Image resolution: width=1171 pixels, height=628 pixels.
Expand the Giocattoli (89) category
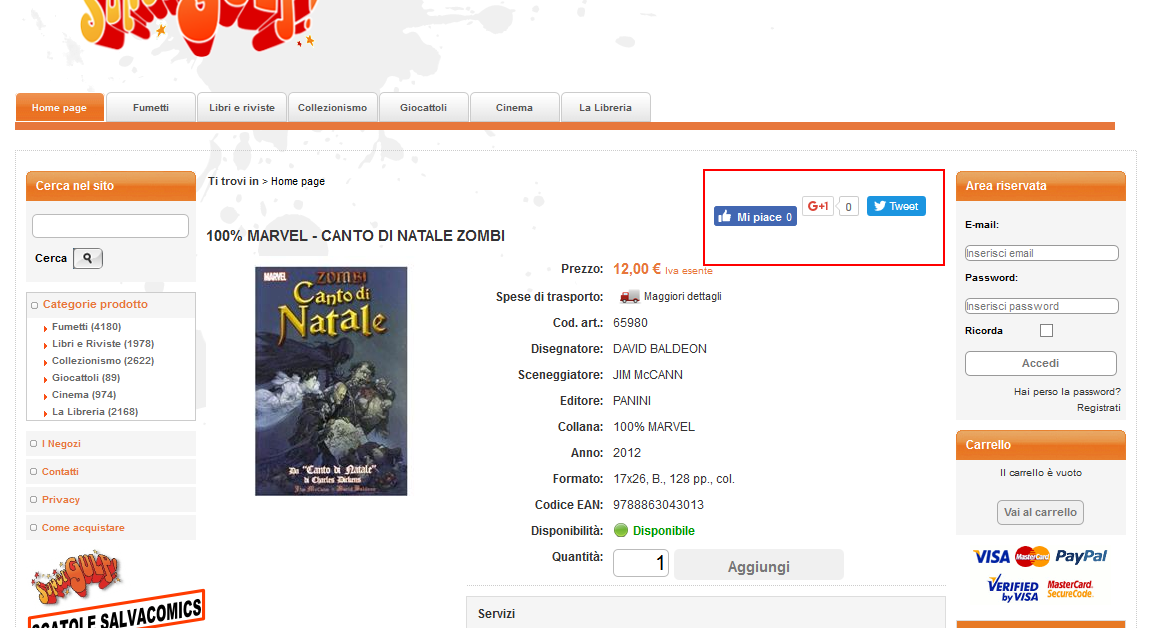click(85, 378)
